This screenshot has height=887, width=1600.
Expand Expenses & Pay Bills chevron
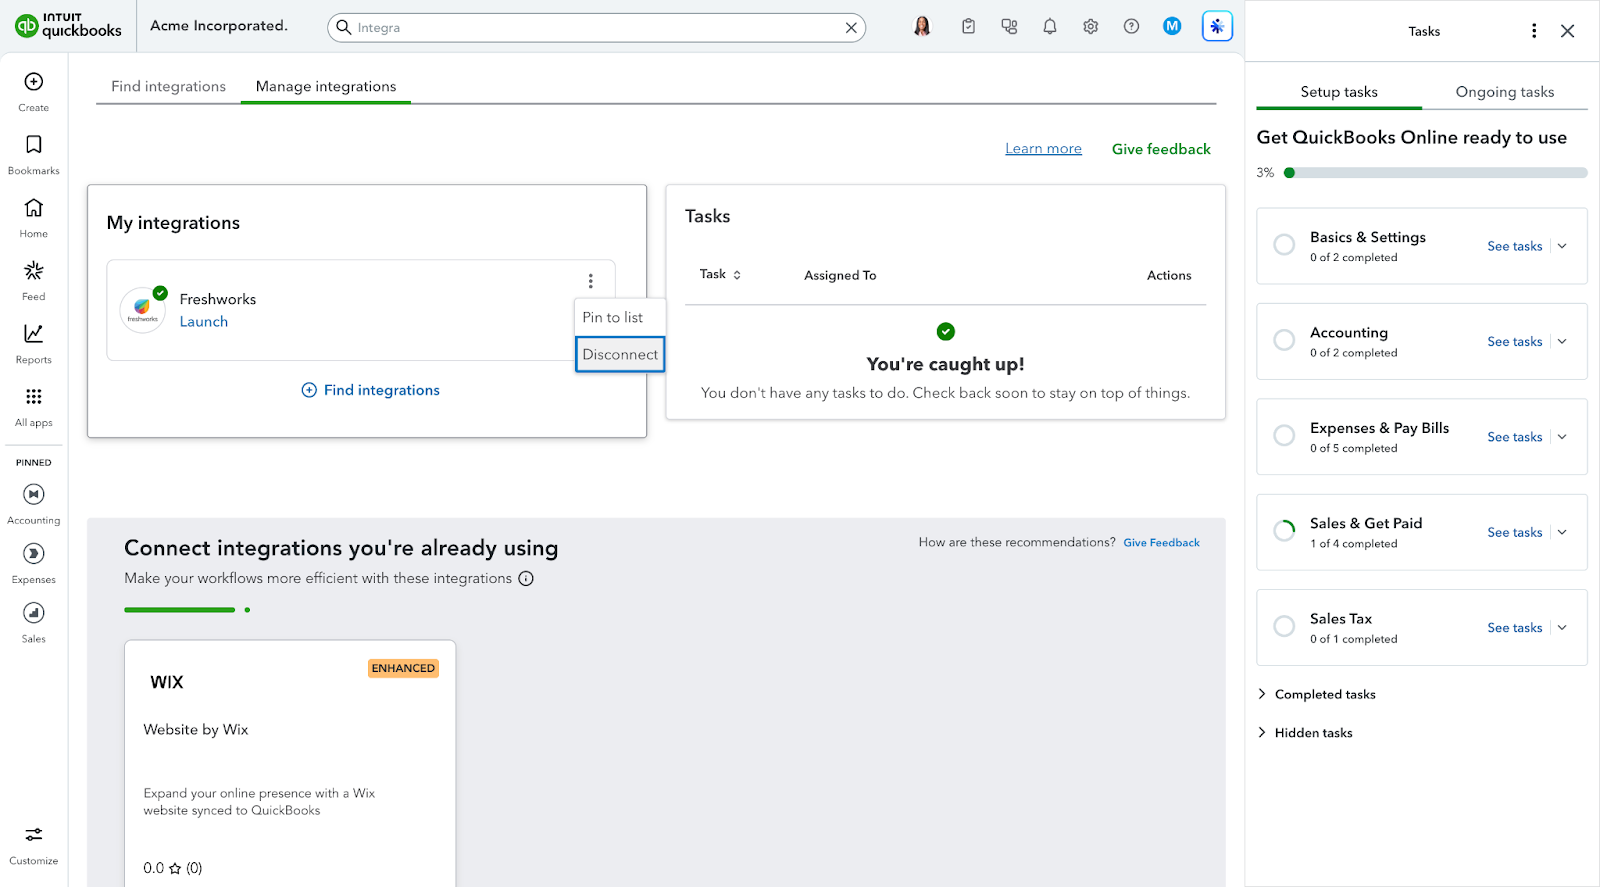pos(1562,437)
